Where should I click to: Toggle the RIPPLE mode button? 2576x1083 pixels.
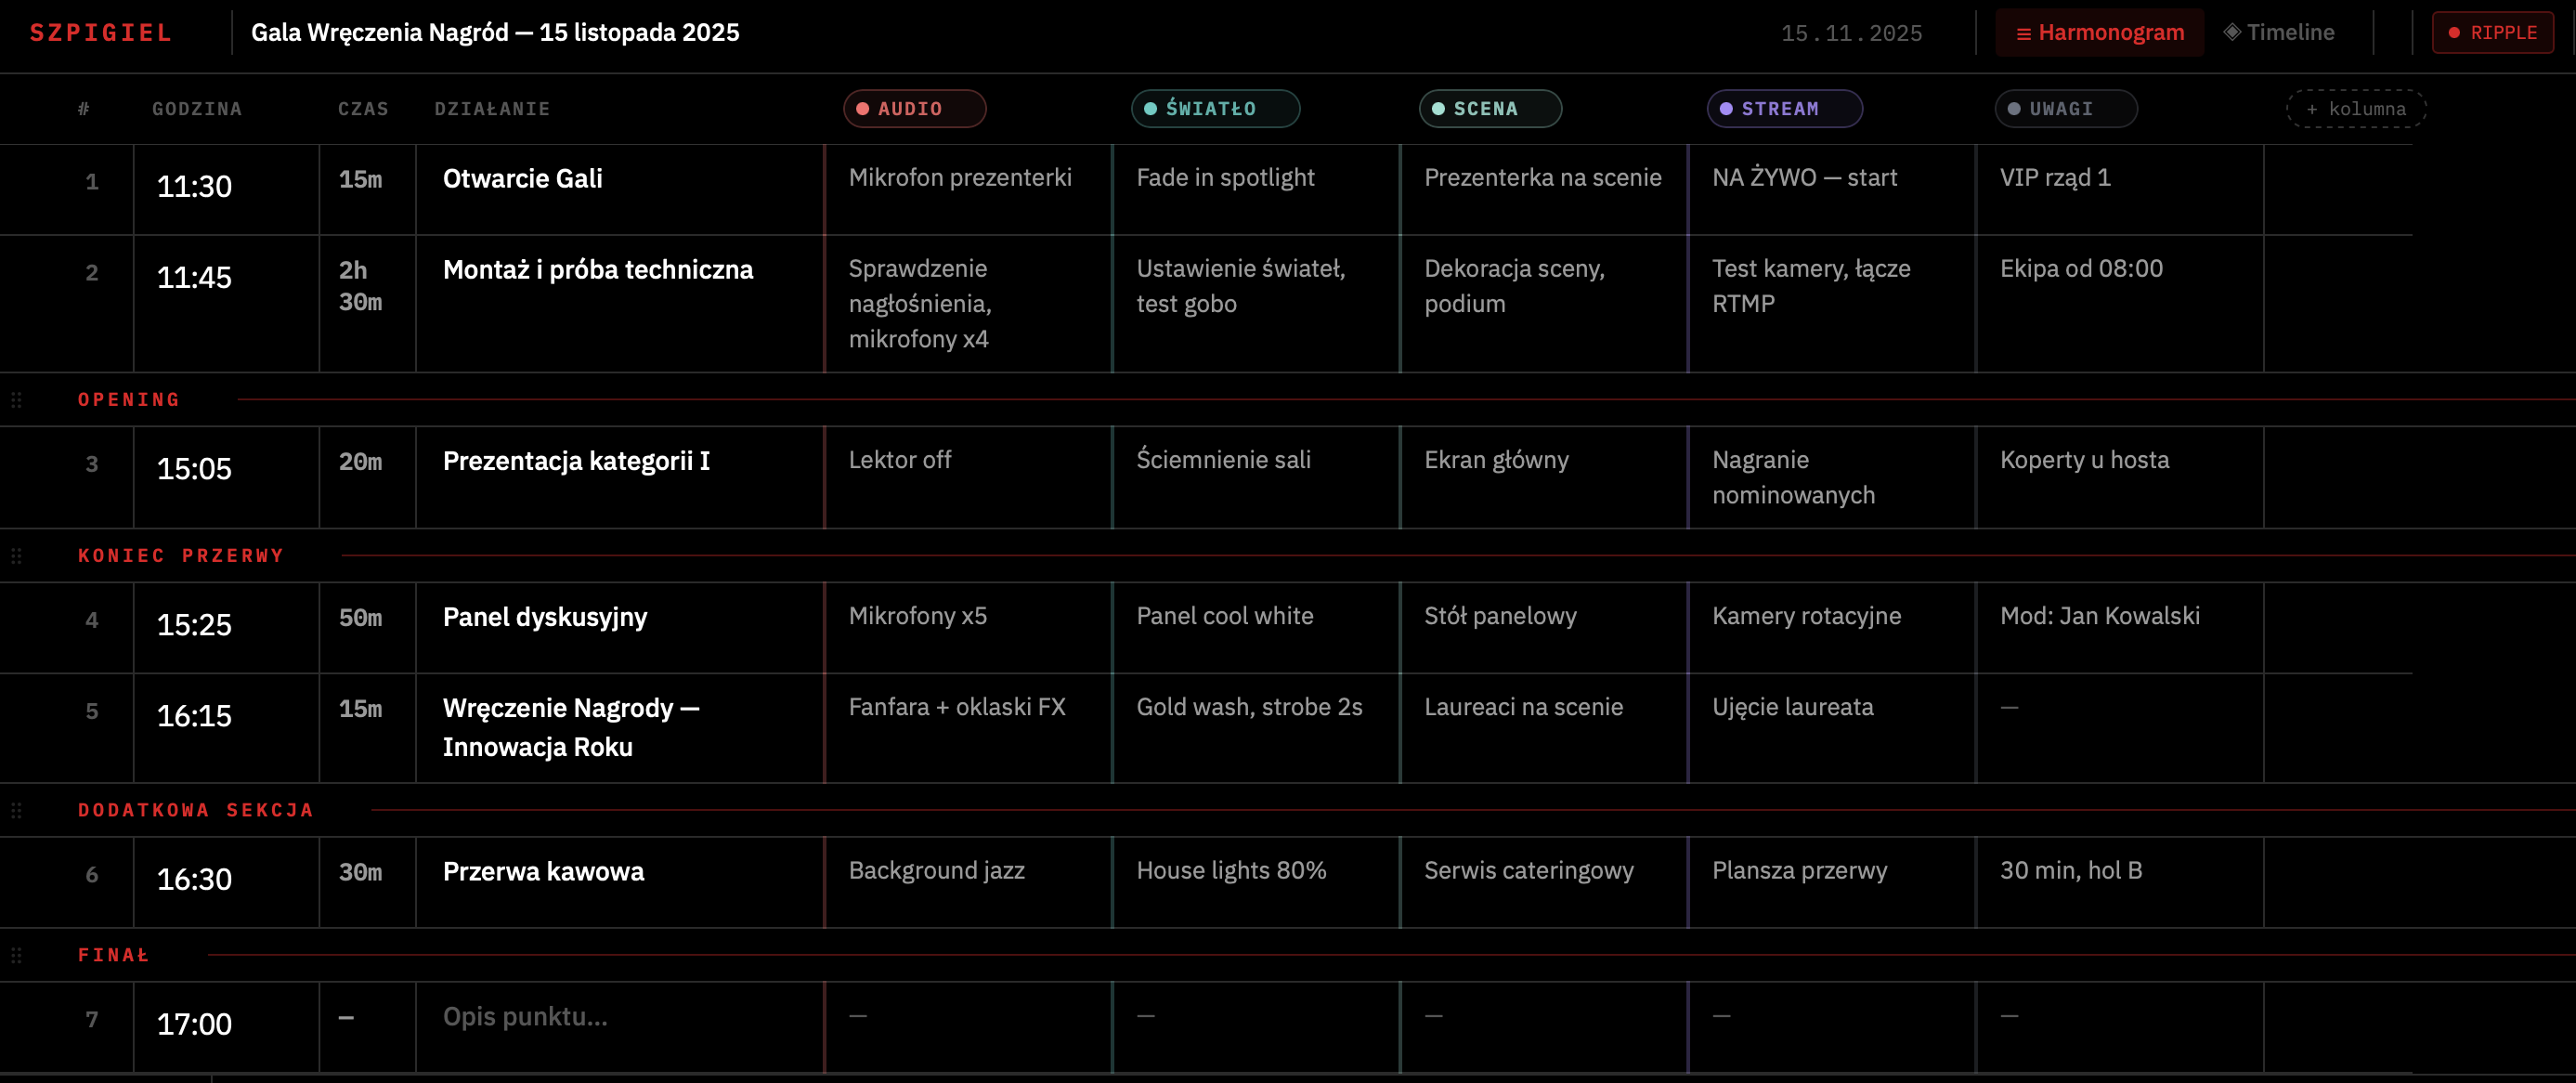[2492, 33]
